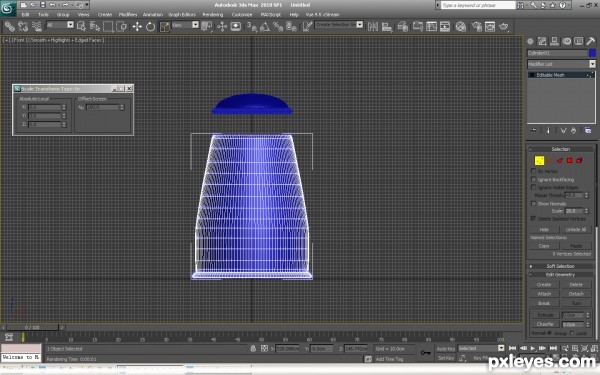Enable the By Vertex checkbox
Screen dimensions: 600x375
click(533, 171)
